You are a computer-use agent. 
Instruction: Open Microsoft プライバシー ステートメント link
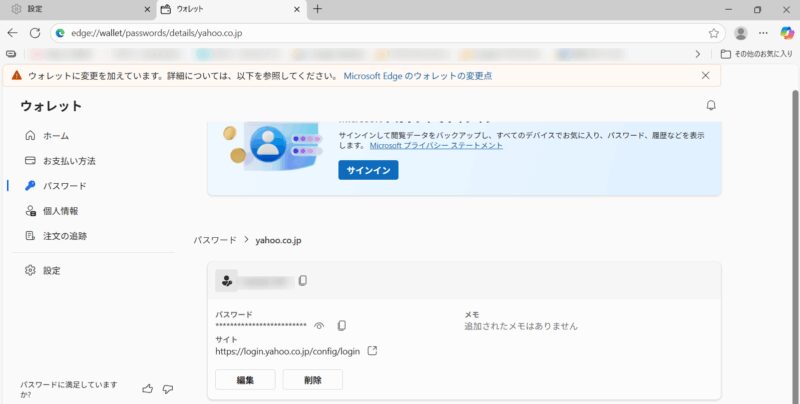coord(436,145)
